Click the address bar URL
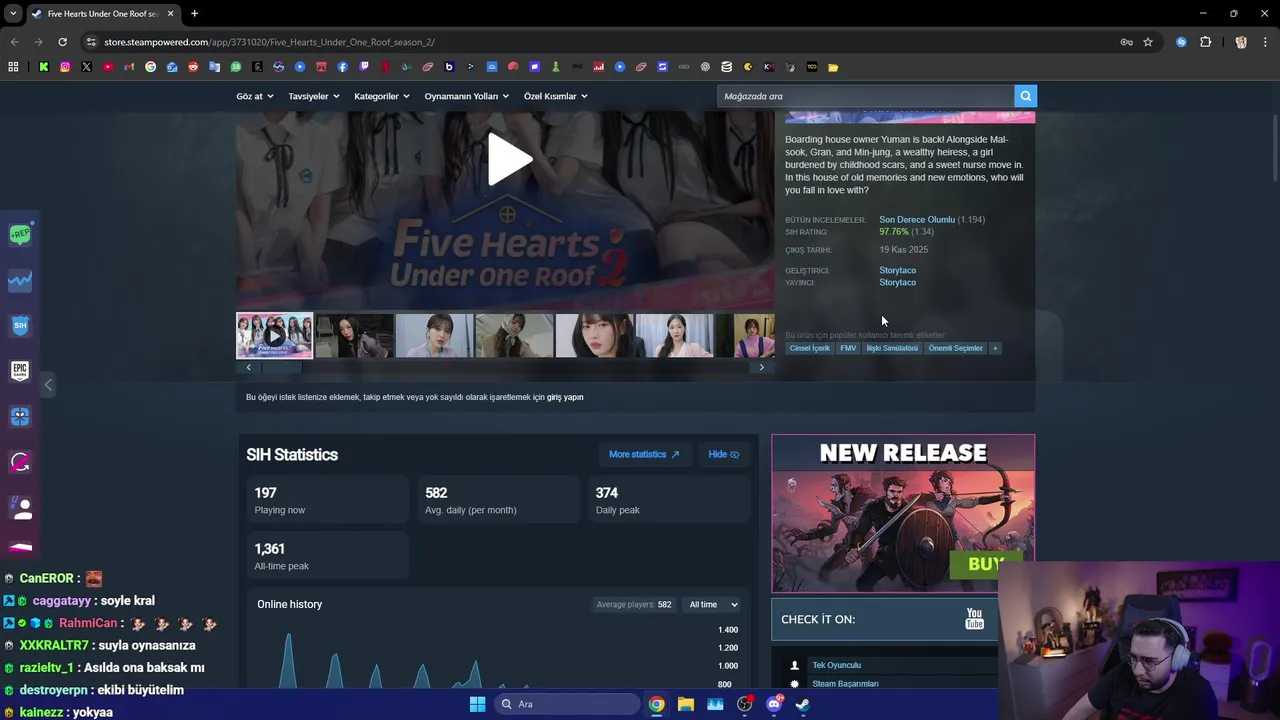 pos(269,42)
